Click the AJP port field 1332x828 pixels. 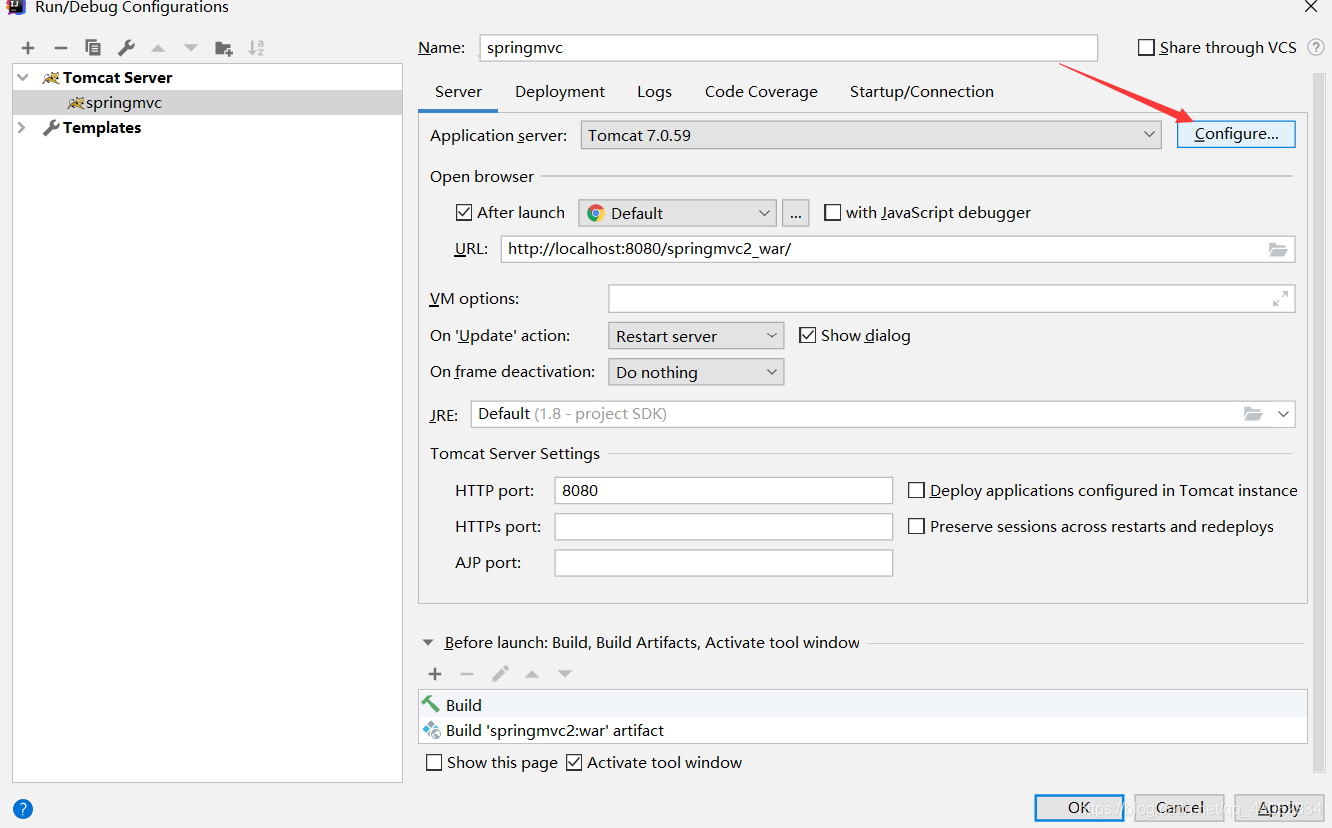(724, 562)
